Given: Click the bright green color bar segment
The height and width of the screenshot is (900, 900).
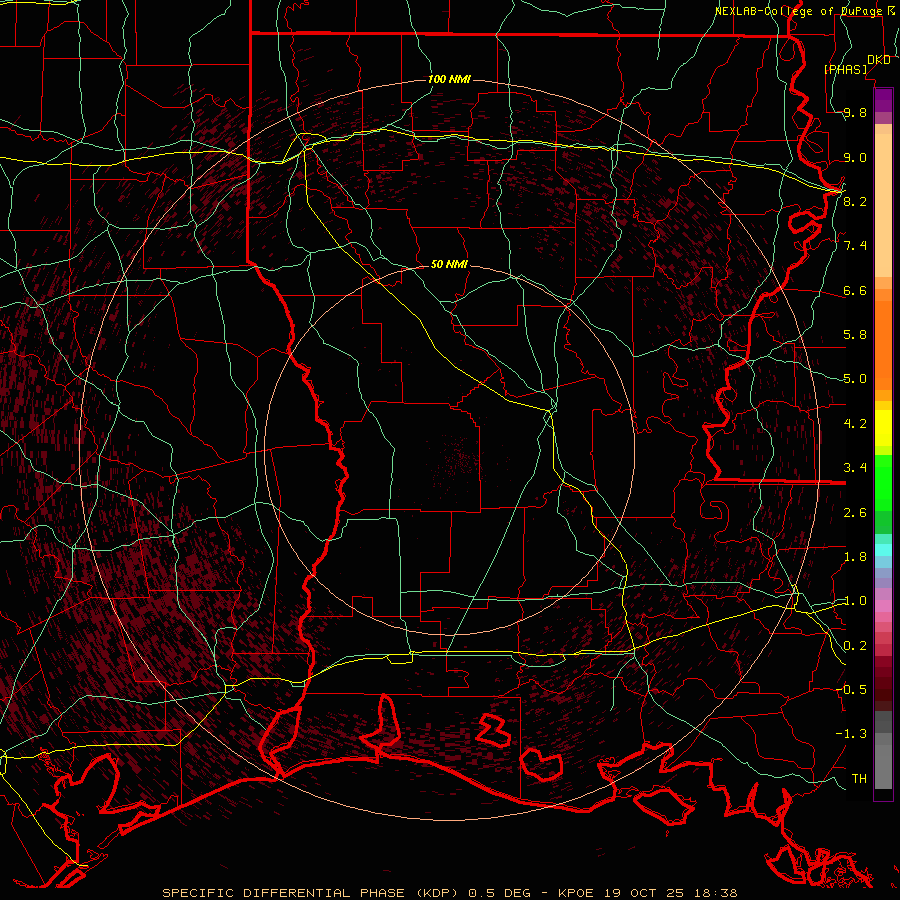Looking at the screenshot, I should (x=883, y=483).
